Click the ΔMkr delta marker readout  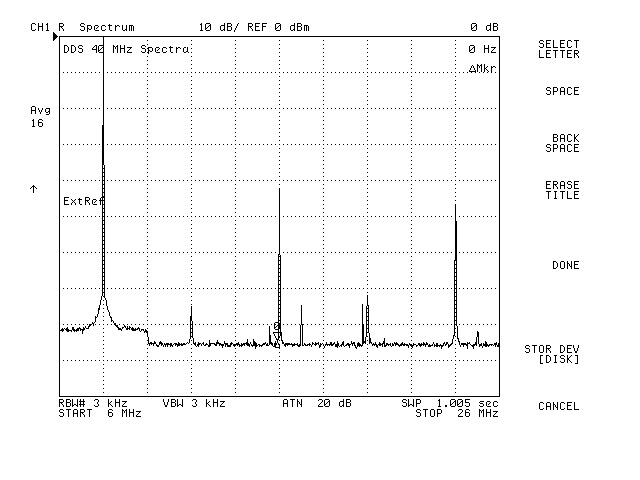[481, 68]
